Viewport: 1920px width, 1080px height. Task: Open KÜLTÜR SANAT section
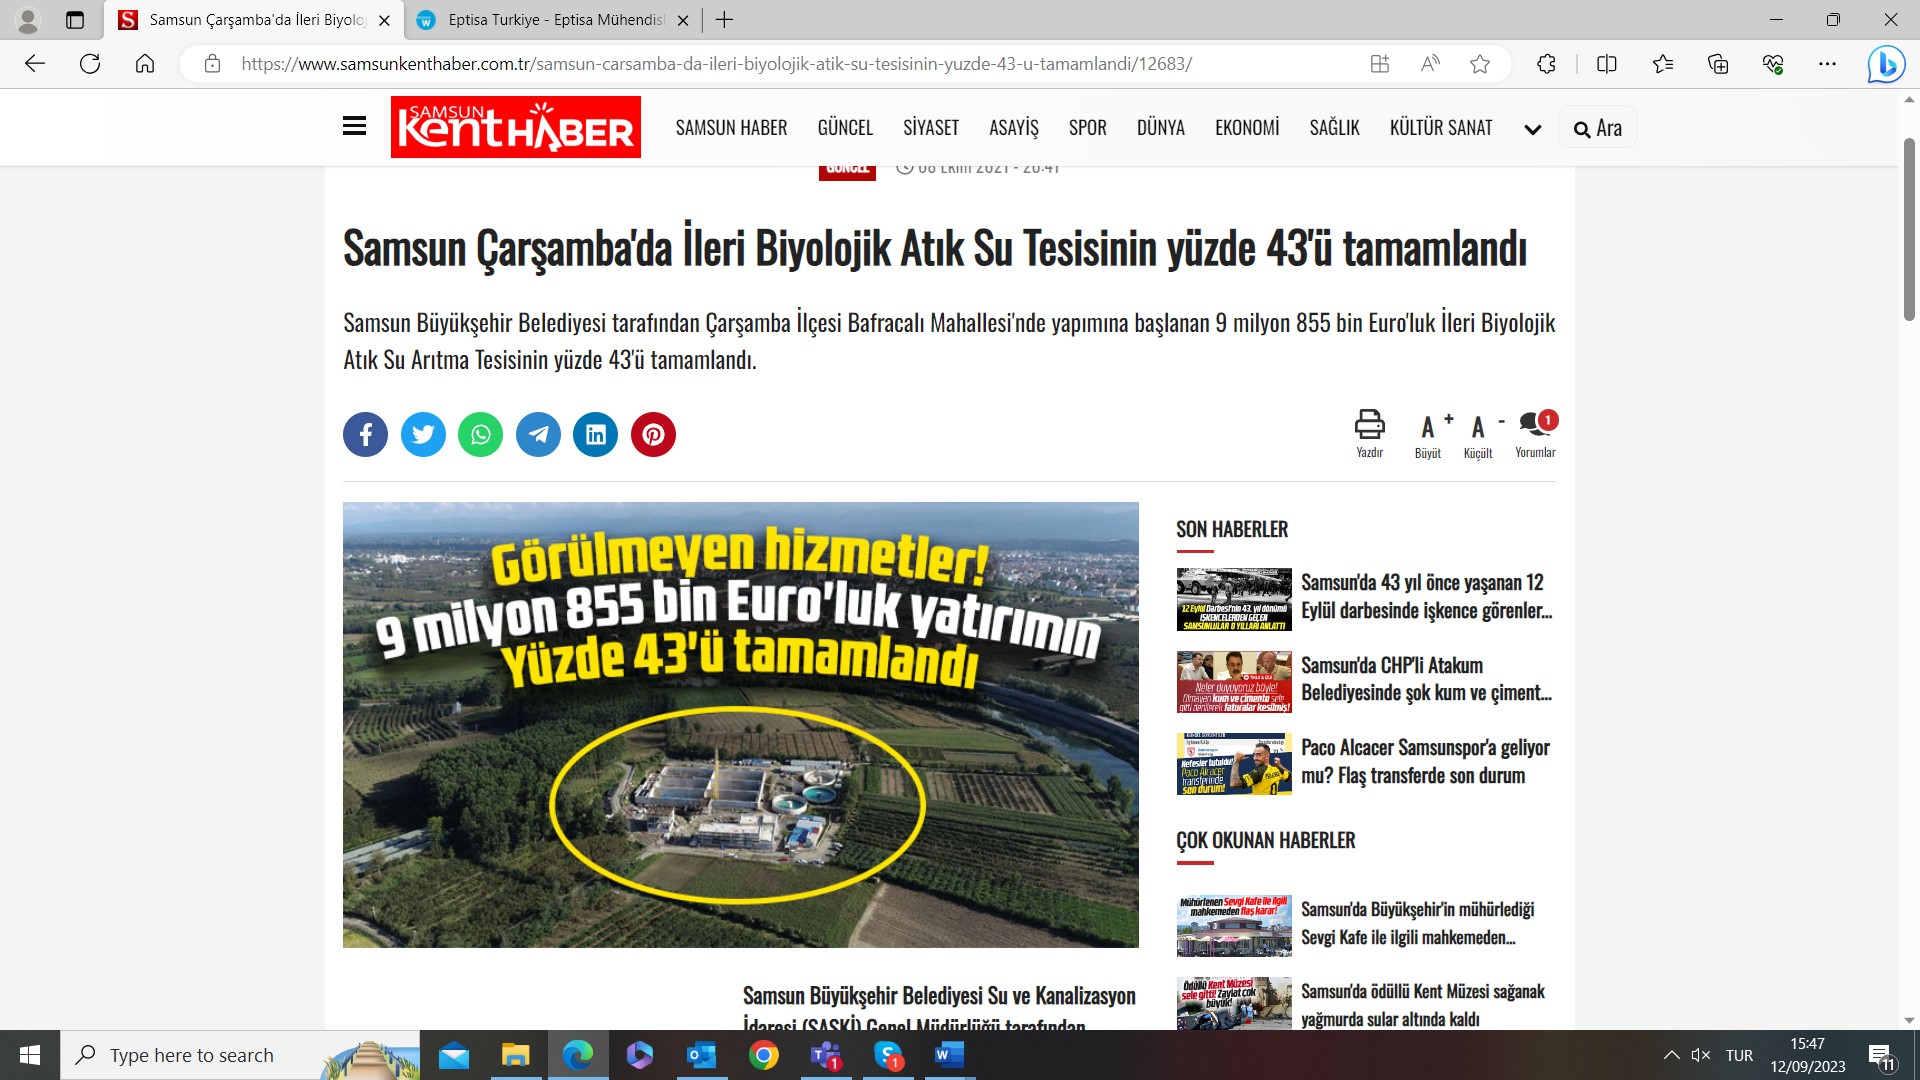coord(1440,128)
